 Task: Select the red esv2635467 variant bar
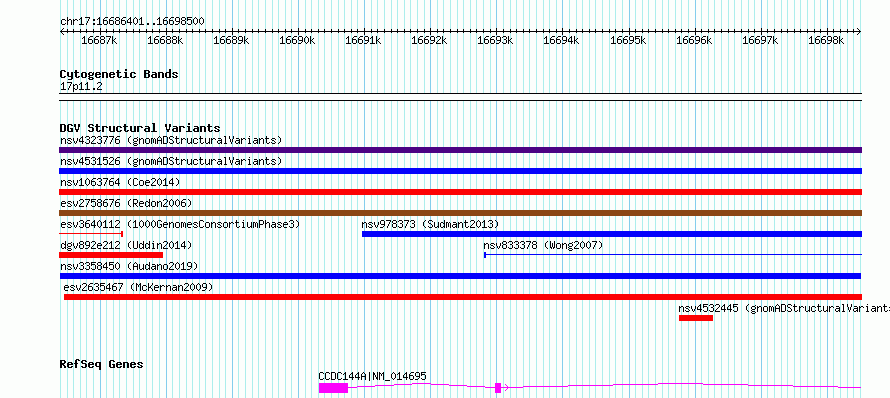463,297
